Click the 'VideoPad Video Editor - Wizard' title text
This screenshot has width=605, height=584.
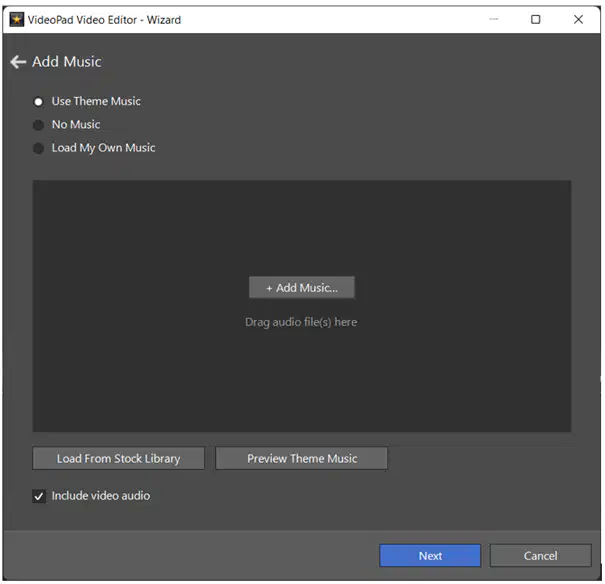pyautogui.click(x=104, y=20)
